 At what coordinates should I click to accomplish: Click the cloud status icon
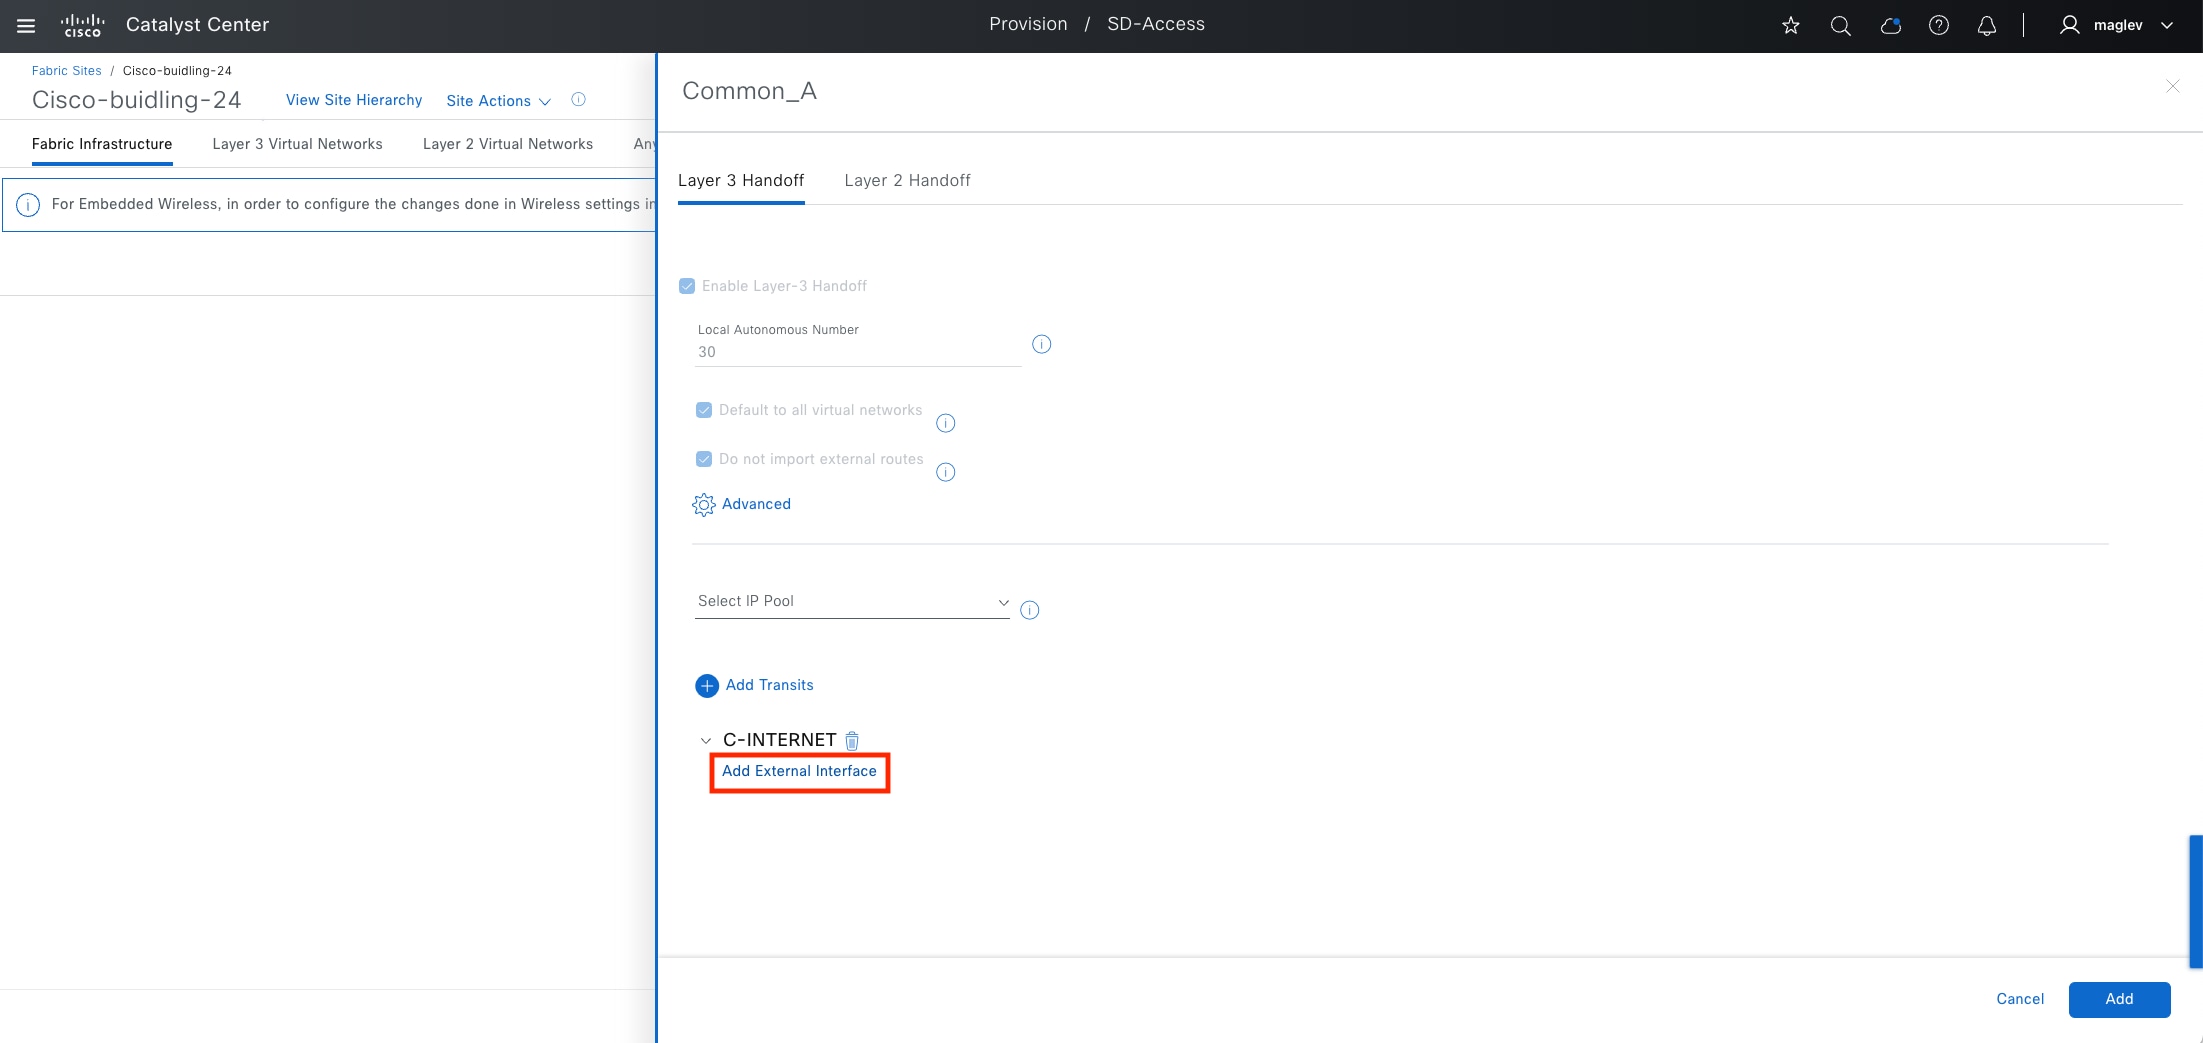tap(1890, 26)
